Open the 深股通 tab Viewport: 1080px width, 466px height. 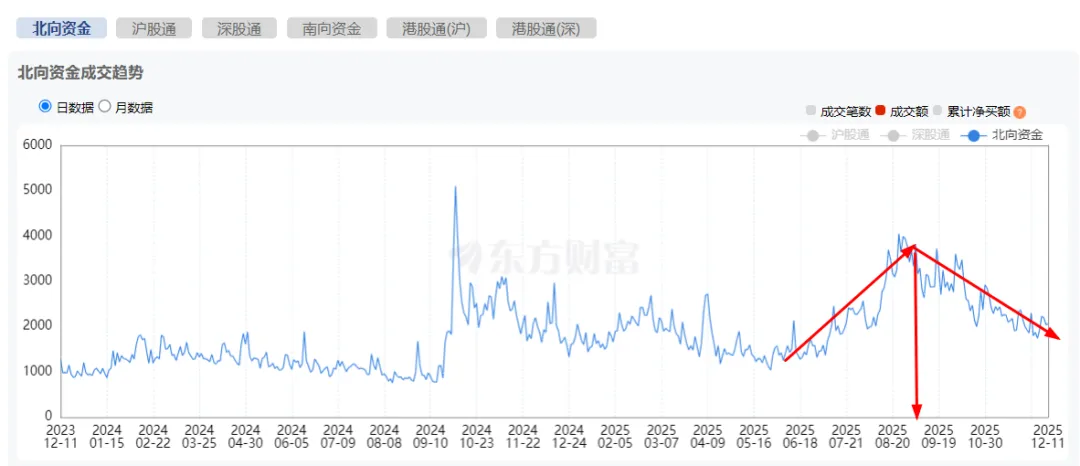click(x=239, y=28)
